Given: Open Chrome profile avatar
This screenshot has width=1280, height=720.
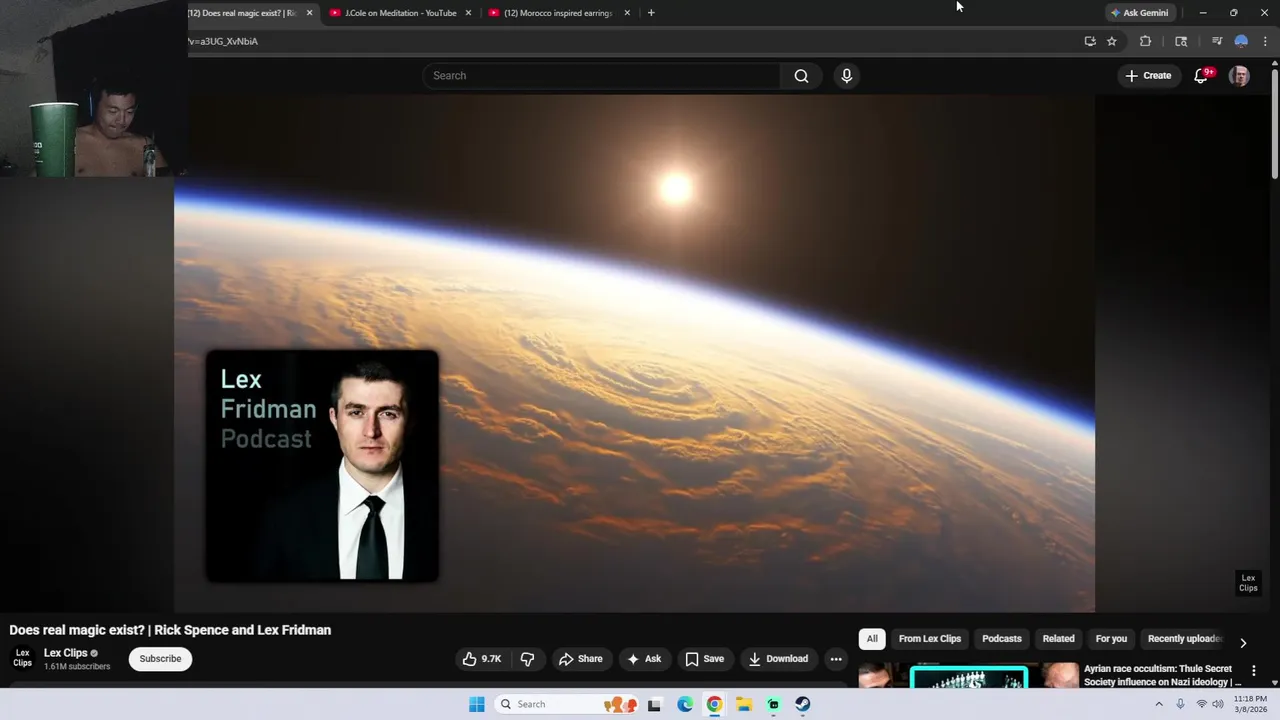Looking at the screenshot, I should (x=1241, y=41).
